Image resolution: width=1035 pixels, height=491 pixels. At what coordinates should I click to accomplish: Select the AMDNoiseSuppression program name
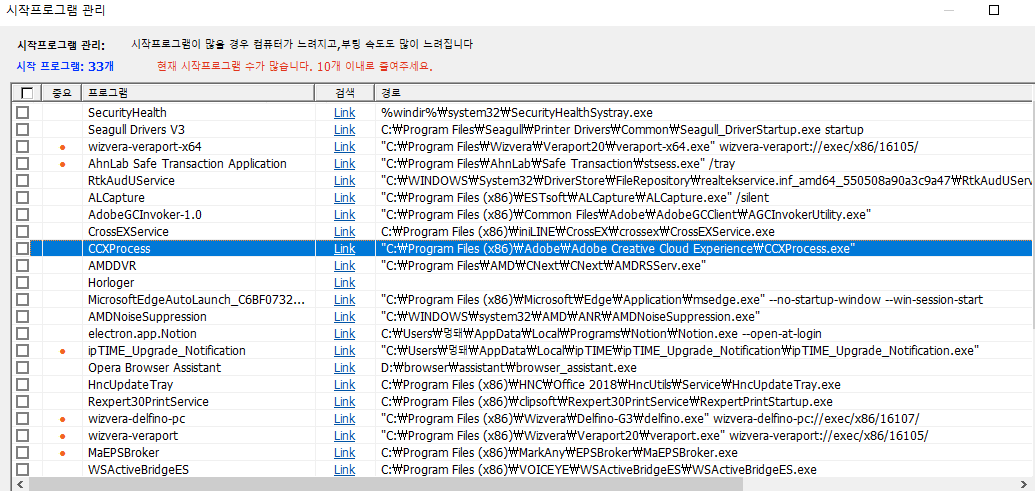point(147,317)
